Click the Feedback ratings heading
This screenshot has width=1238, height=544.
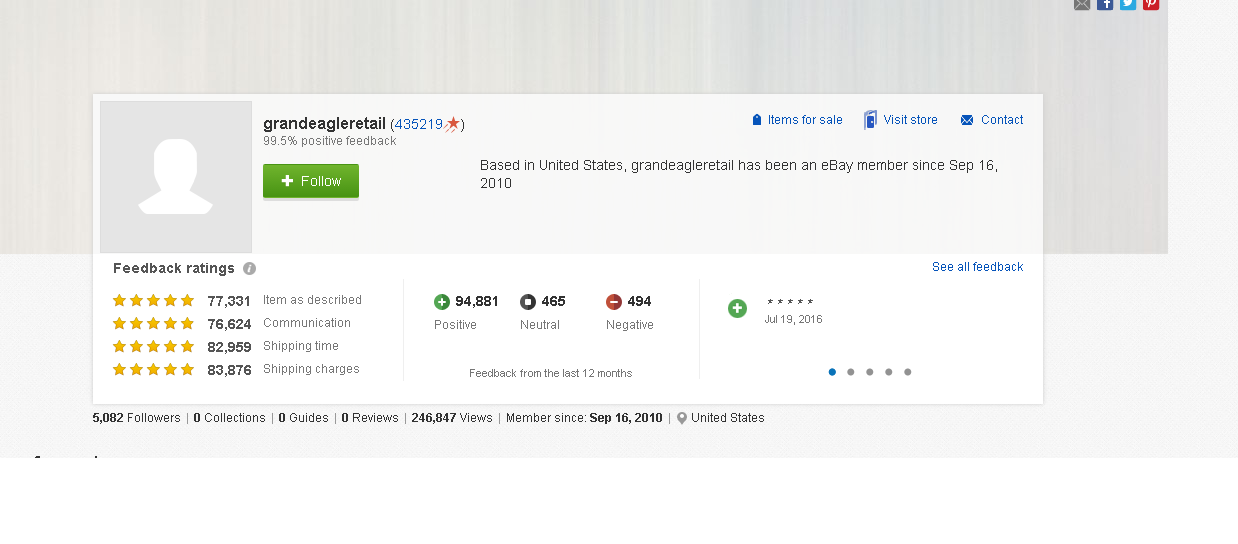pyautogui.click(x=174, y=268)
